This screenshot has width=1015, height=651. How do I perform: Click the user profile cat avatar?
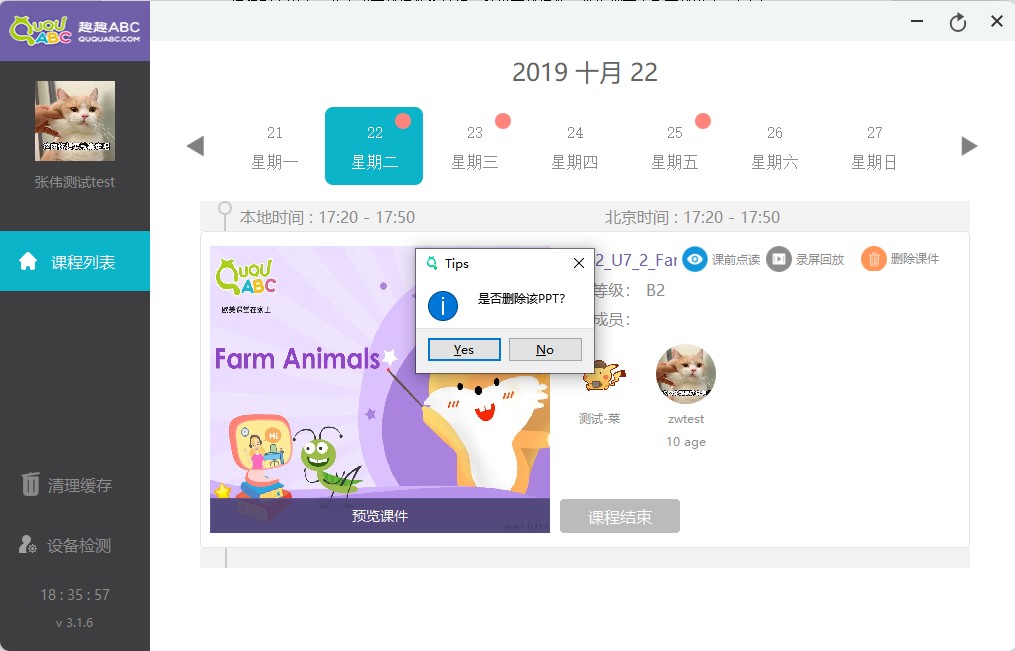click(x=75, y=121)
